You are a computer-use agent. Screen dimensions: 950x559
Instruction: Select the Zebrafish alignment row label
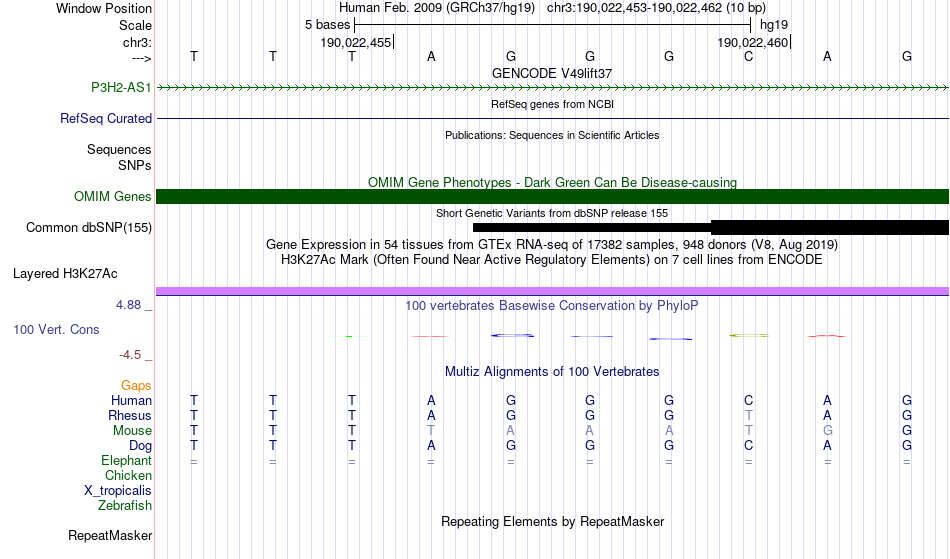pos(125,506)
